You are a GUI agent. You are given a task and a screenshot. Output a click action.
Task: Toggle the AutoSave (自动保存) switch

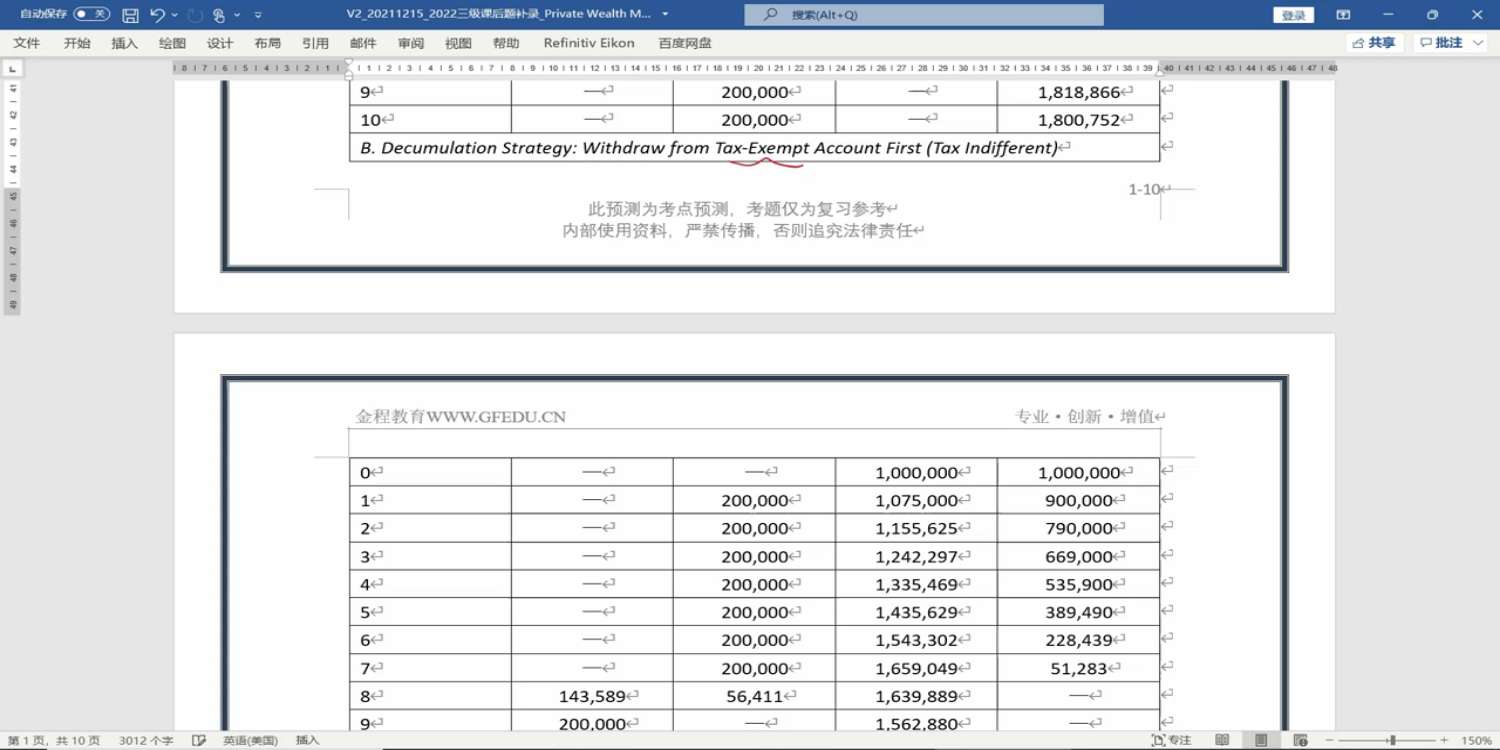92,15
